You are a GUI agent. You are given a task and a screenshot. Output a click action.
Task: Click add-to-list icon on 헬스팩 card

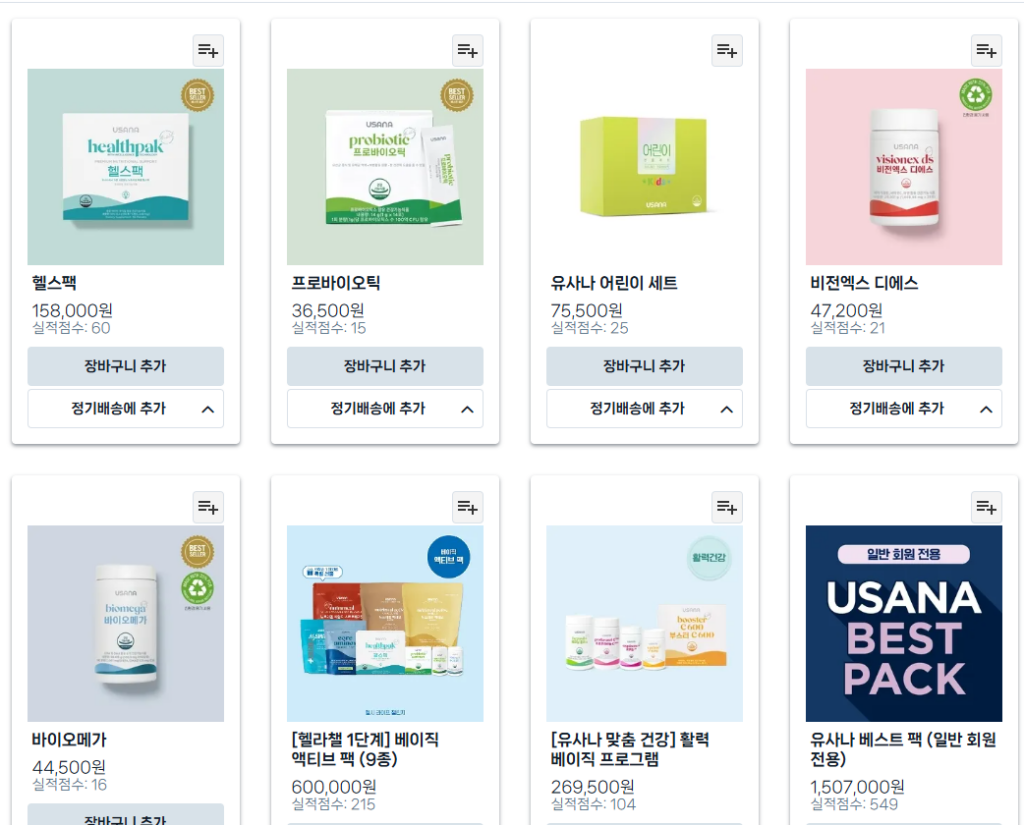[208, 51]
